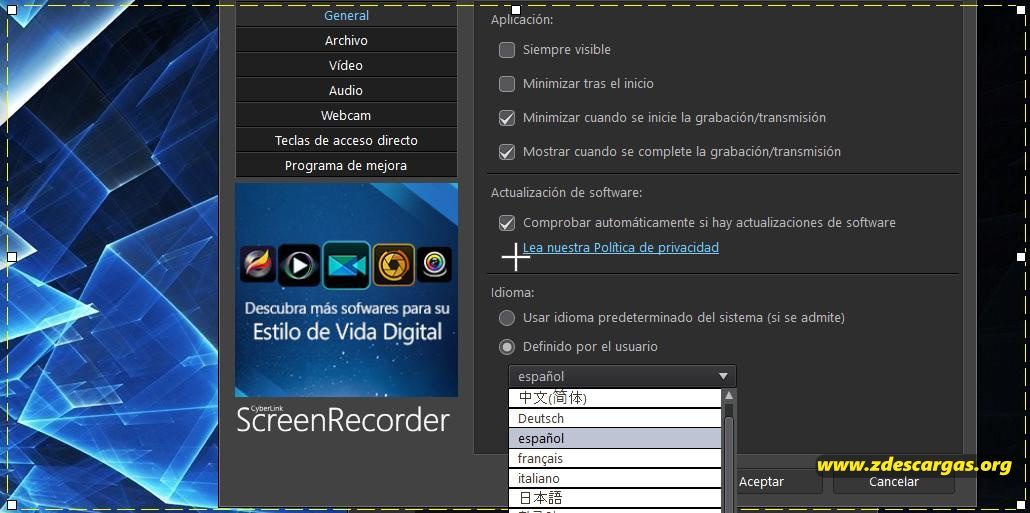Go to the Audio tab
The width and height of the screenshot is (1030, 513).
(346, 91)
